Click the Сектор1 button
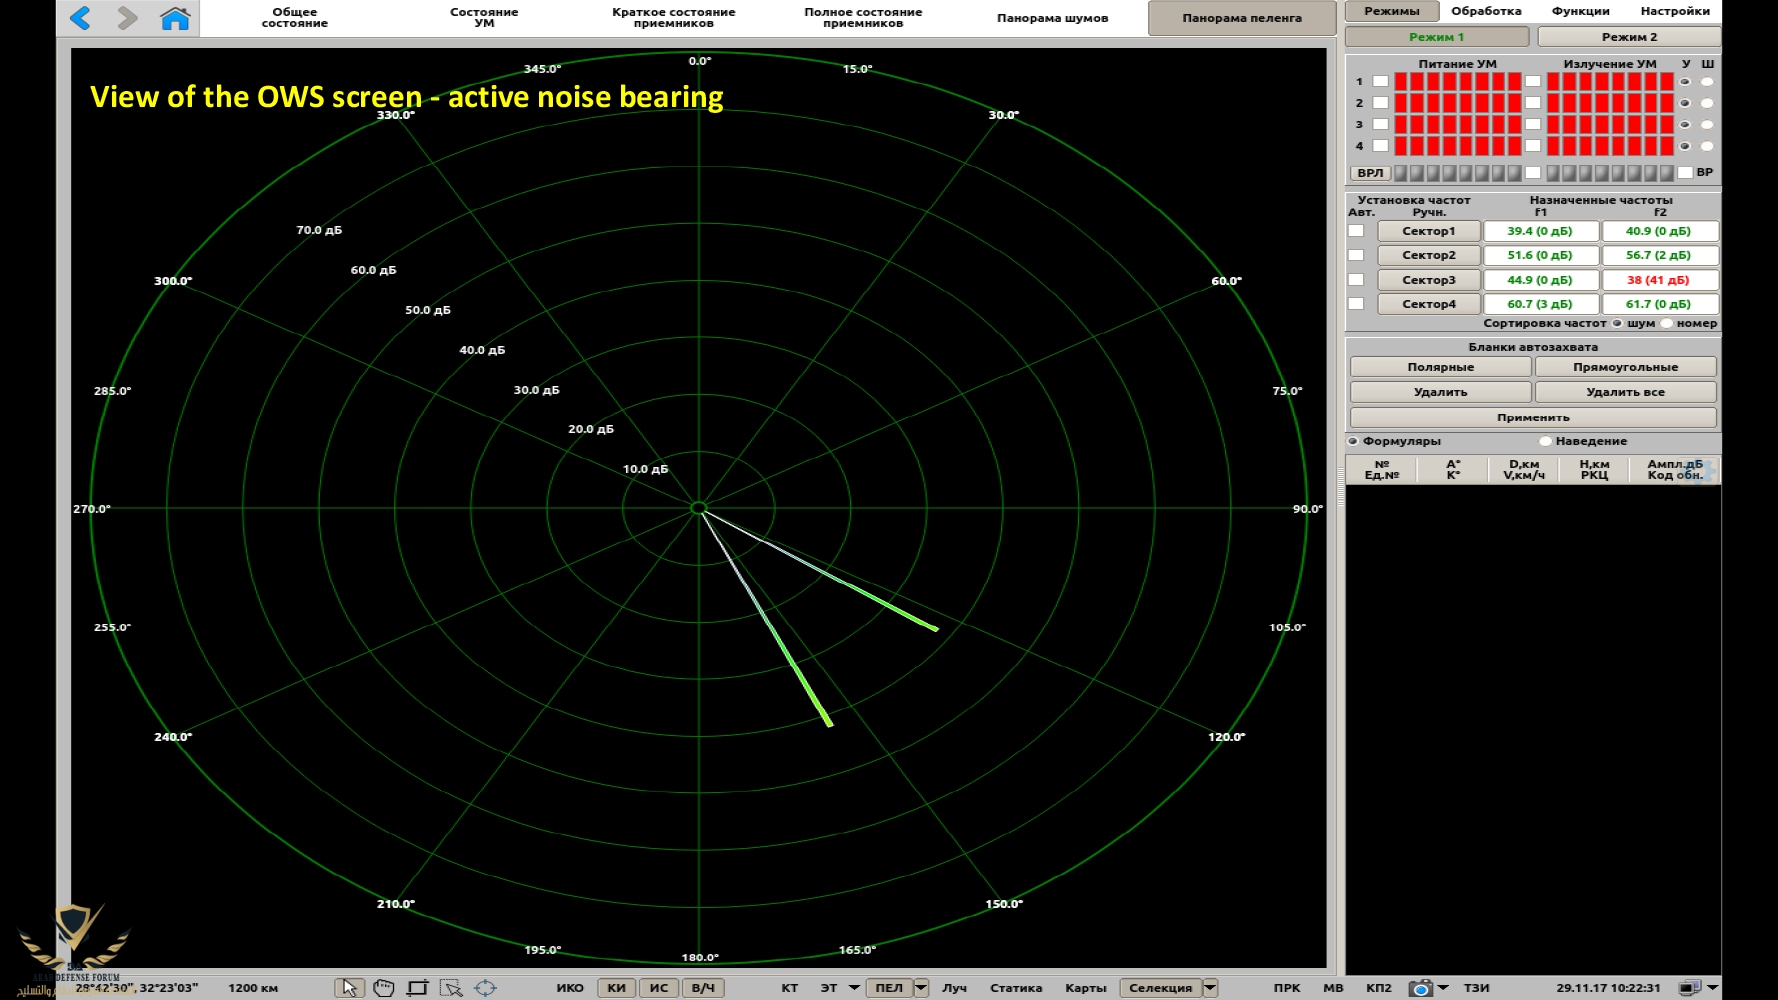 (x=1428, y=231)
